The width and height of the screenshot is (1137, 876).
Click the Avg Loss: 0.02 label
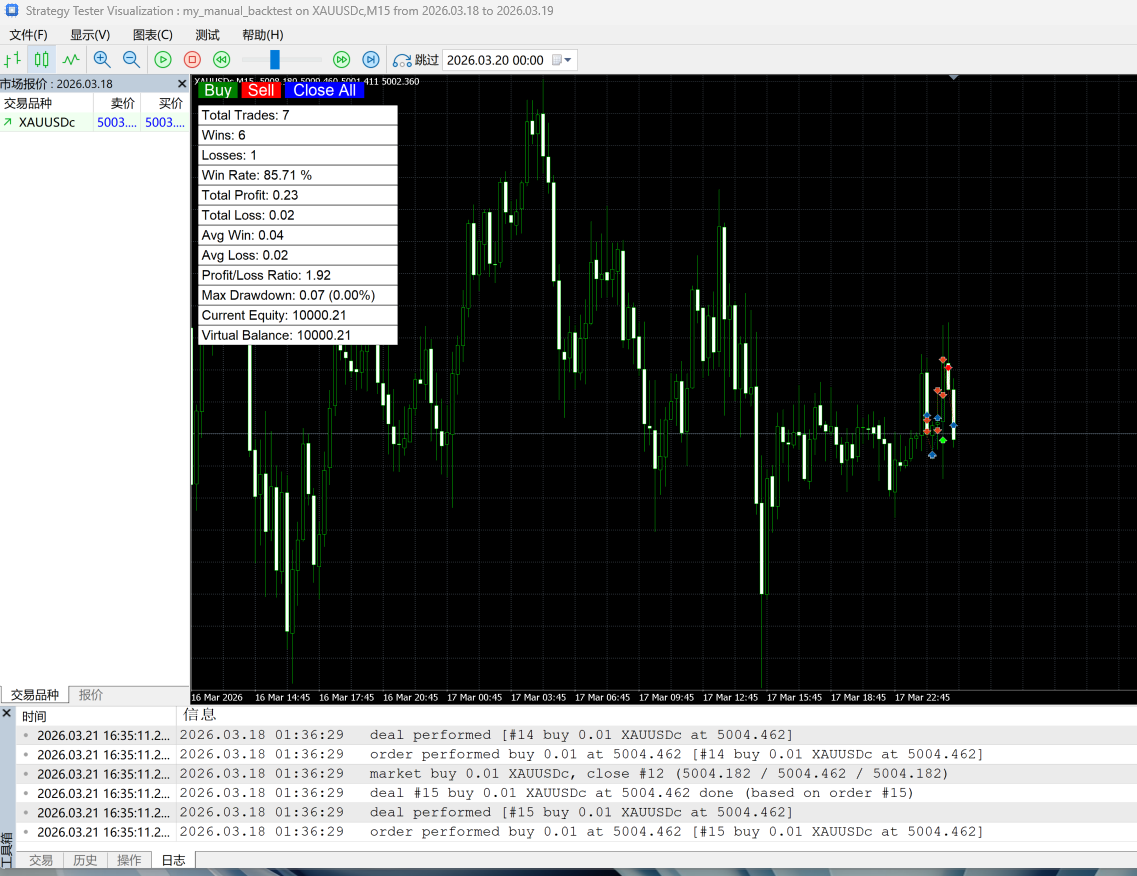coord(297,255)
